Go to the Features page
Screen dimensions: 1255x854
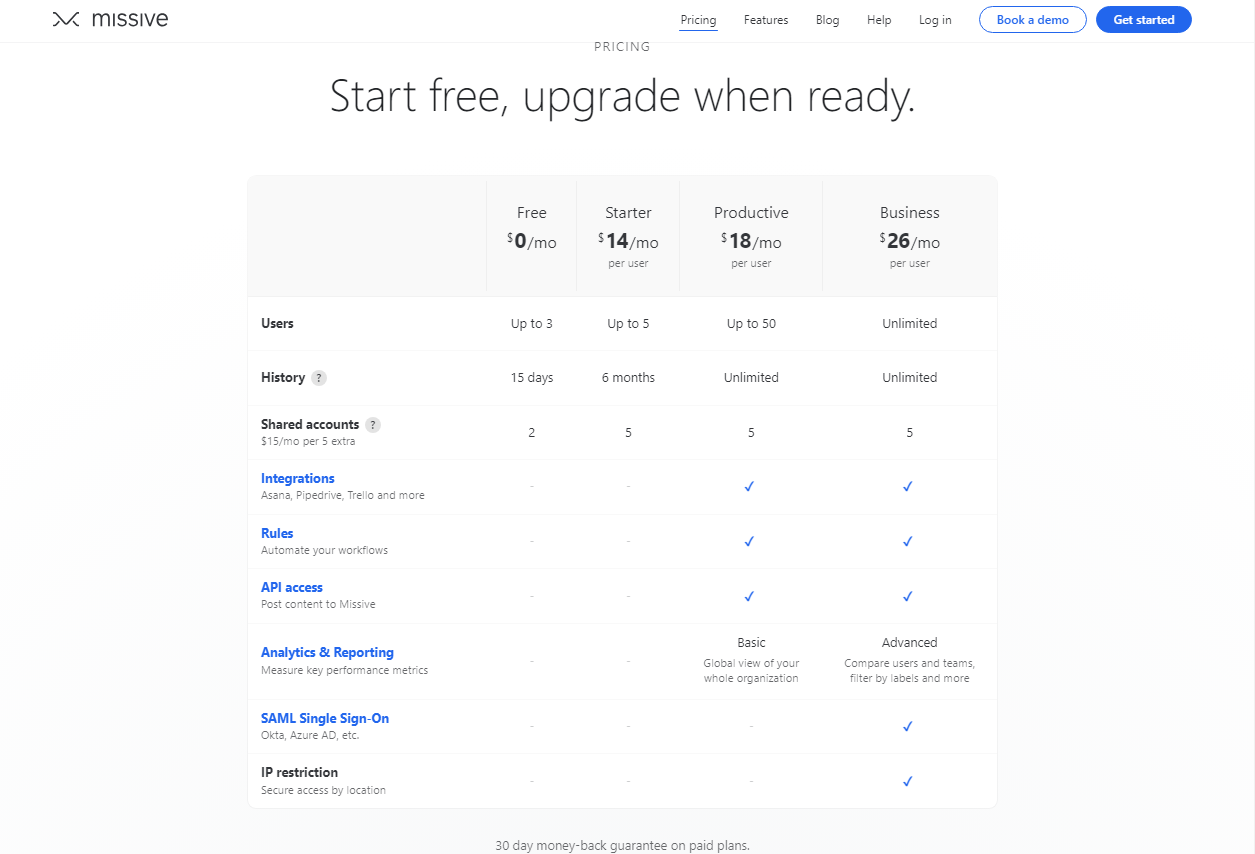[x=766, y=20]
